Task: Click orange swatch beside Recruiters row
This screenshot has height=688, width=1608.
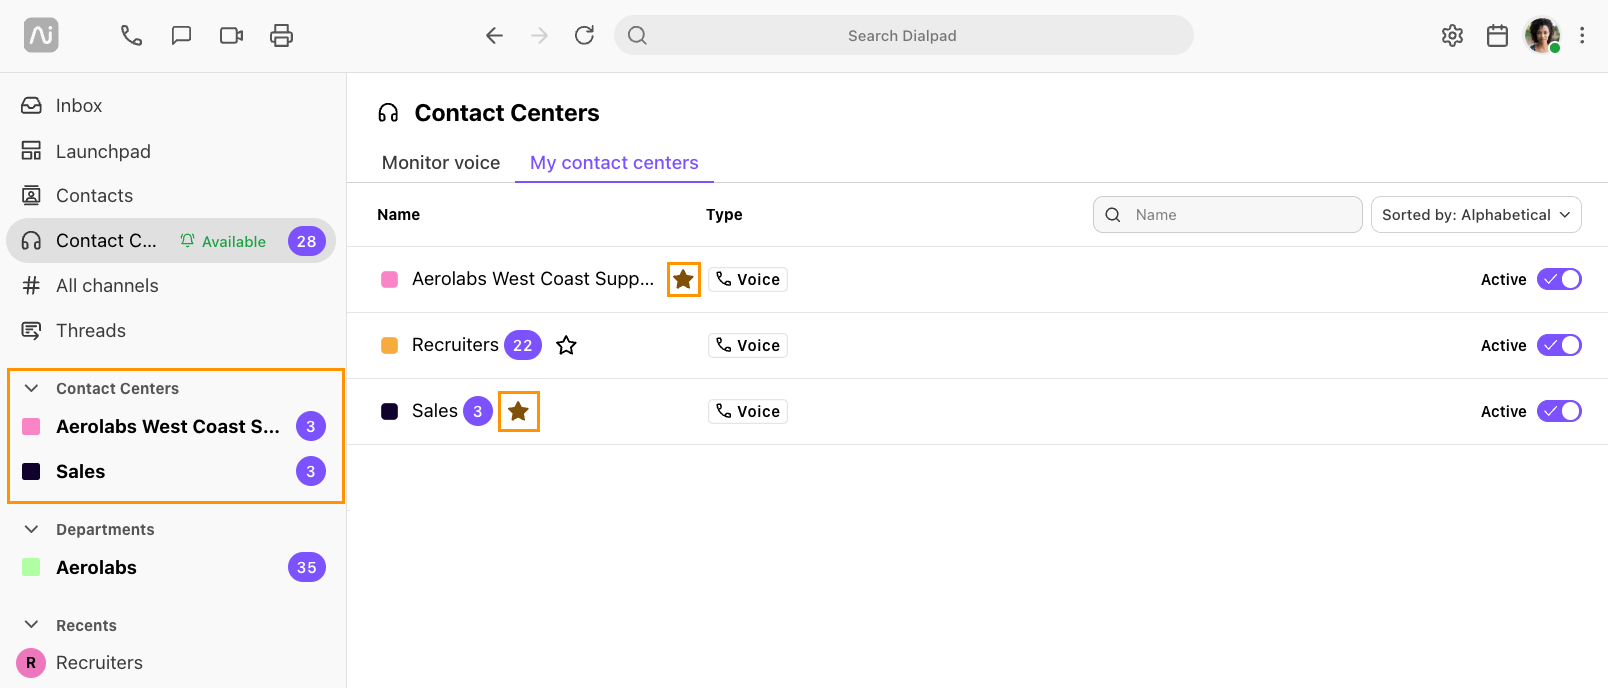Action: [x=390, y=346]
